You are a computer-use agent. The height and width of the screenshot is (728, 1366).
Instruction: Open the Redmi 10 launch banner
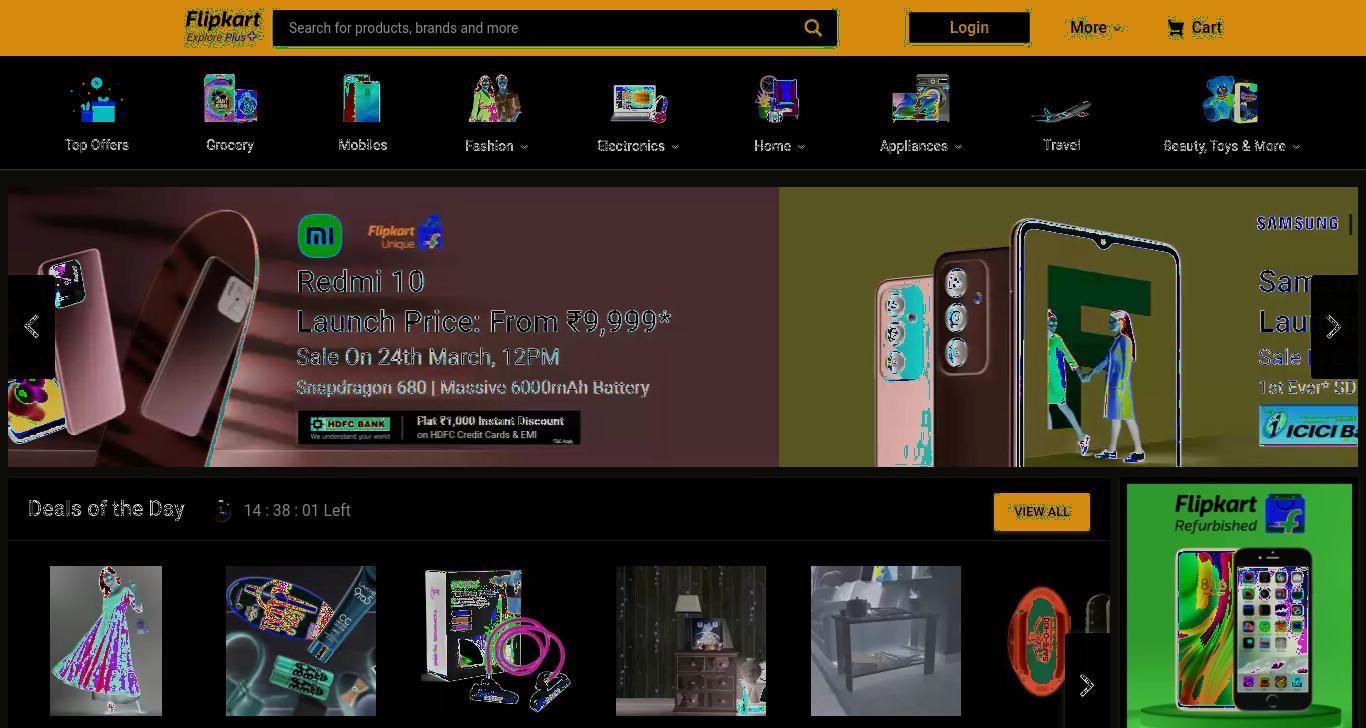[393, 327]
